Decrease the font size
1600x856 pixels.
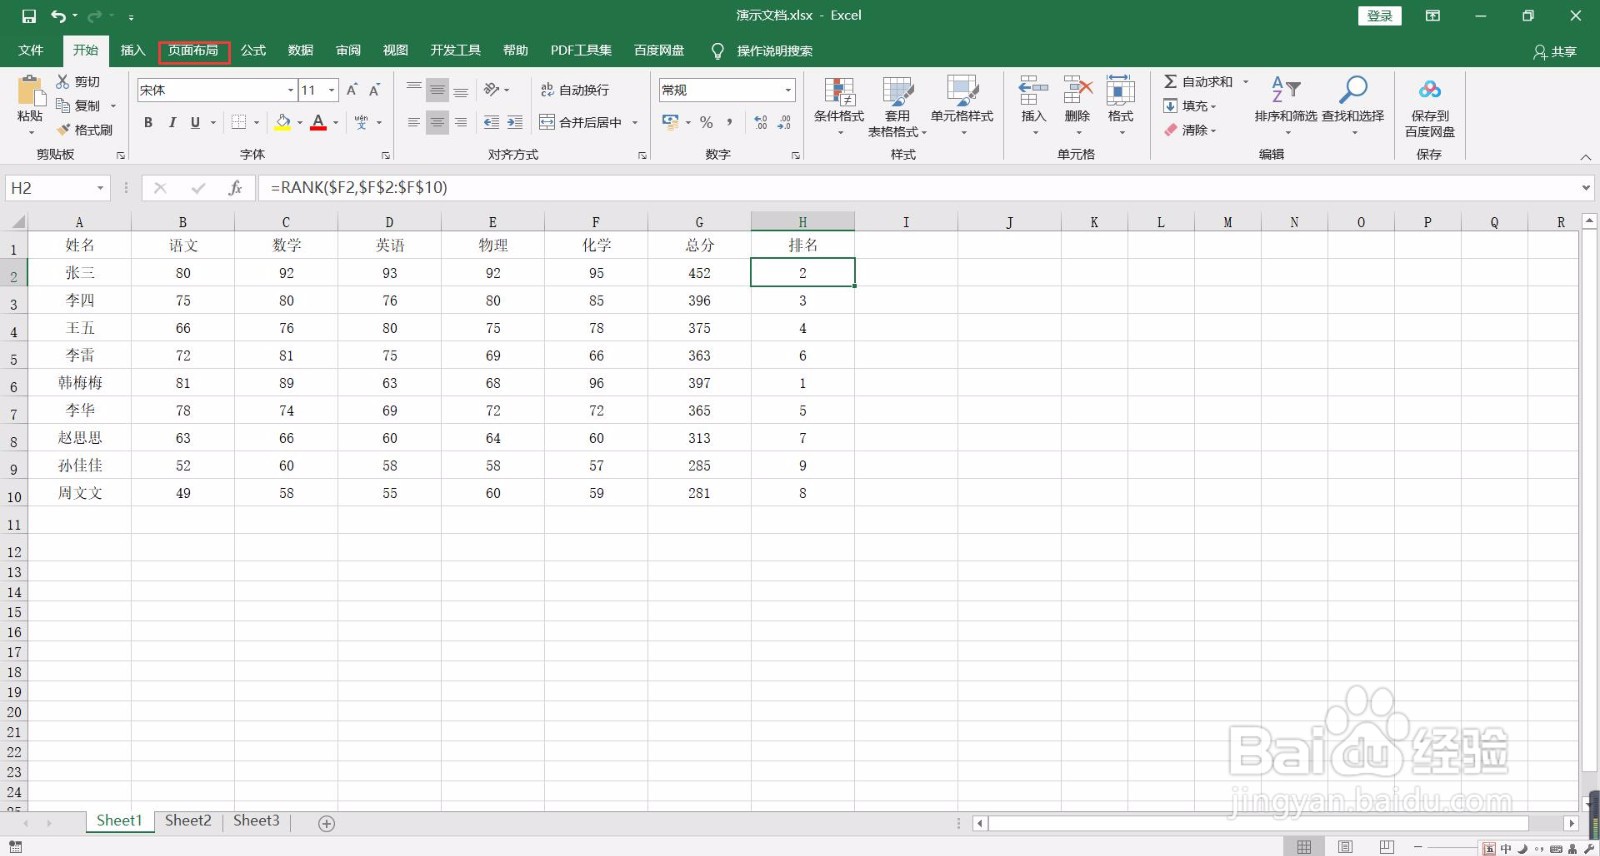coord(375,90)
